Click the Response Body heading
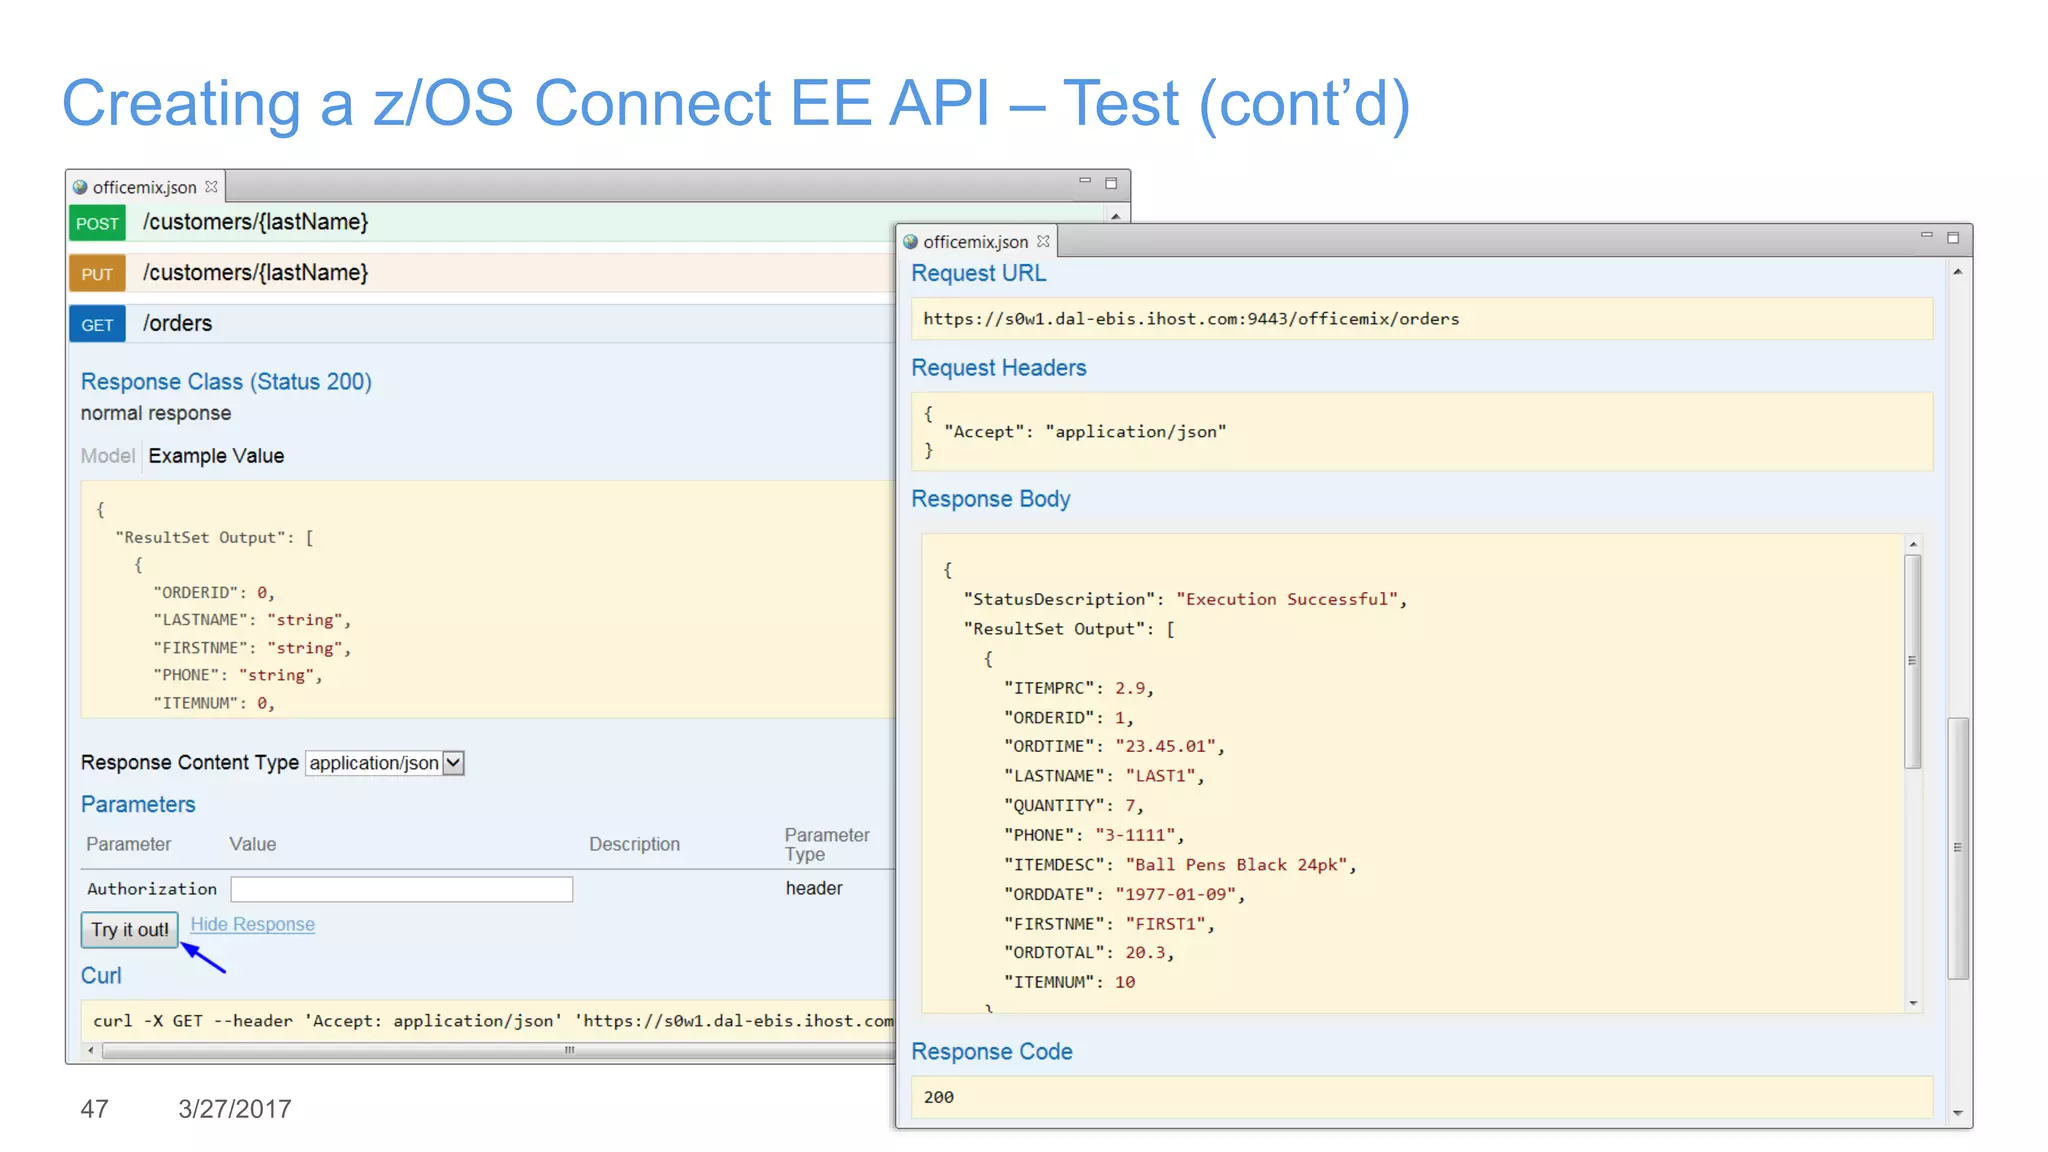 point(990,499)
